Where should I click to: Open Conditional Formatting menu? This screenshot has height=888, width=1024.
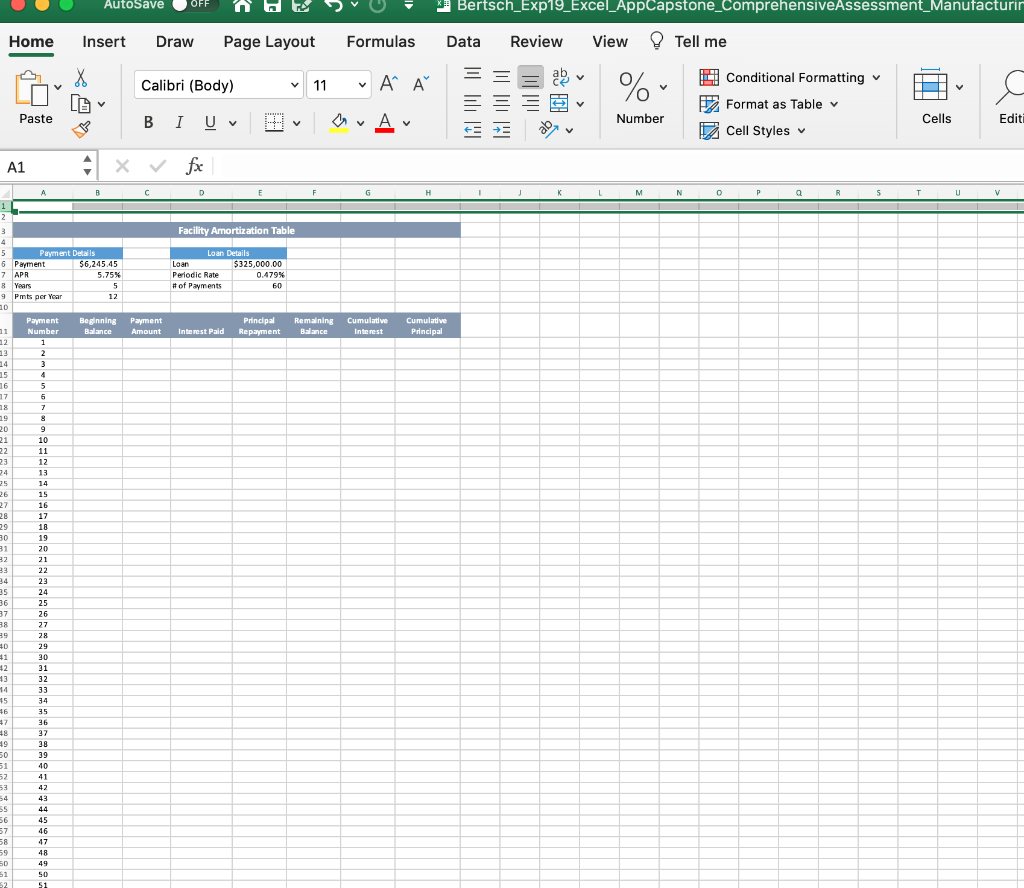(x=790, y=77)
